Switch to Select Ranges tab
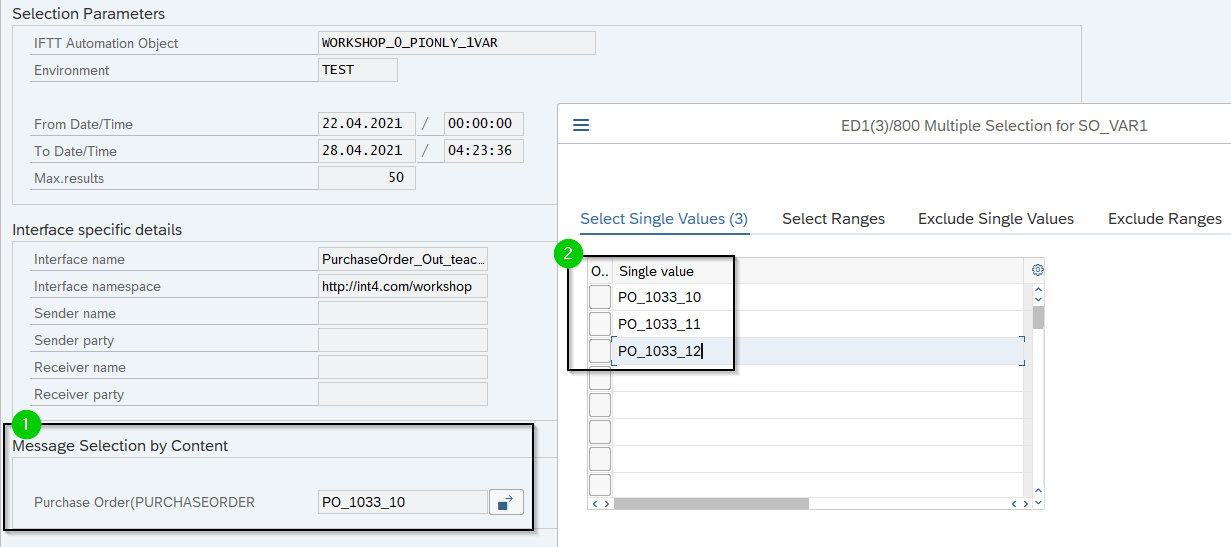Viewport: 1231px width, 547px height. (833, 219)
